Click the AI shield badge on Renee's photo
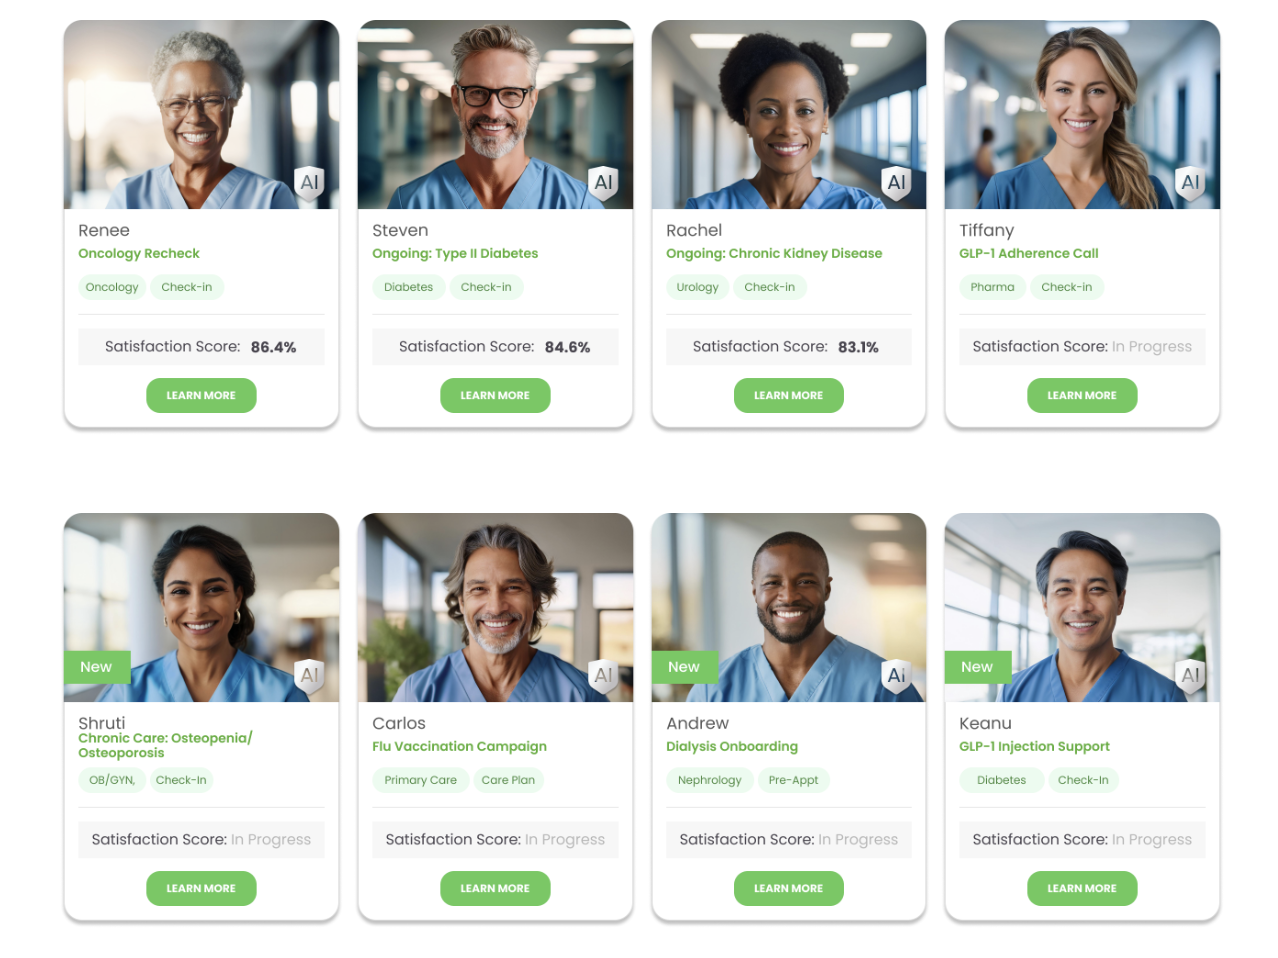This screenshot has height=958, width=1278. pyautogui.click(x=310, y=183)
